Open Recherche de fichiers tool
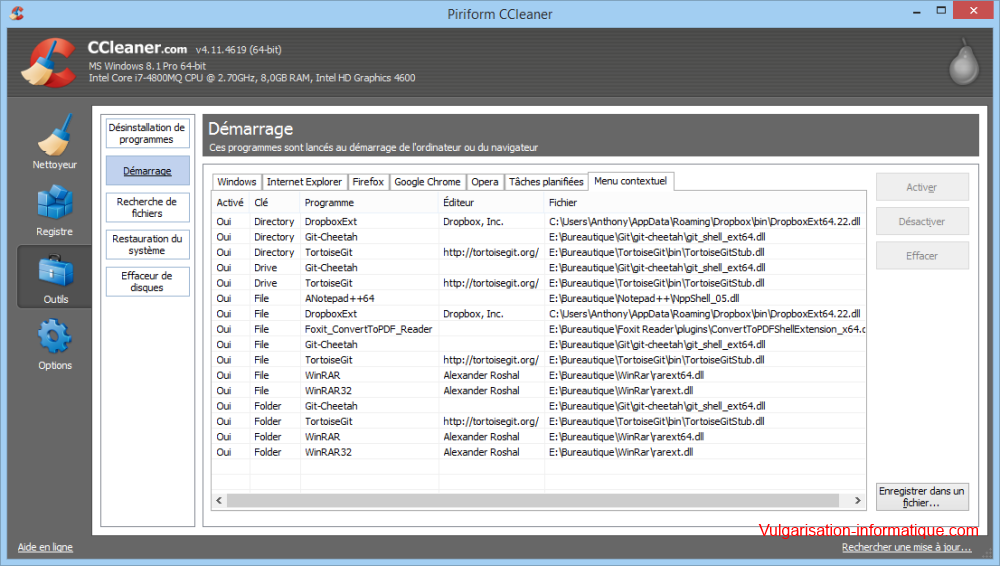1000x566 pixels. point(147,207)
